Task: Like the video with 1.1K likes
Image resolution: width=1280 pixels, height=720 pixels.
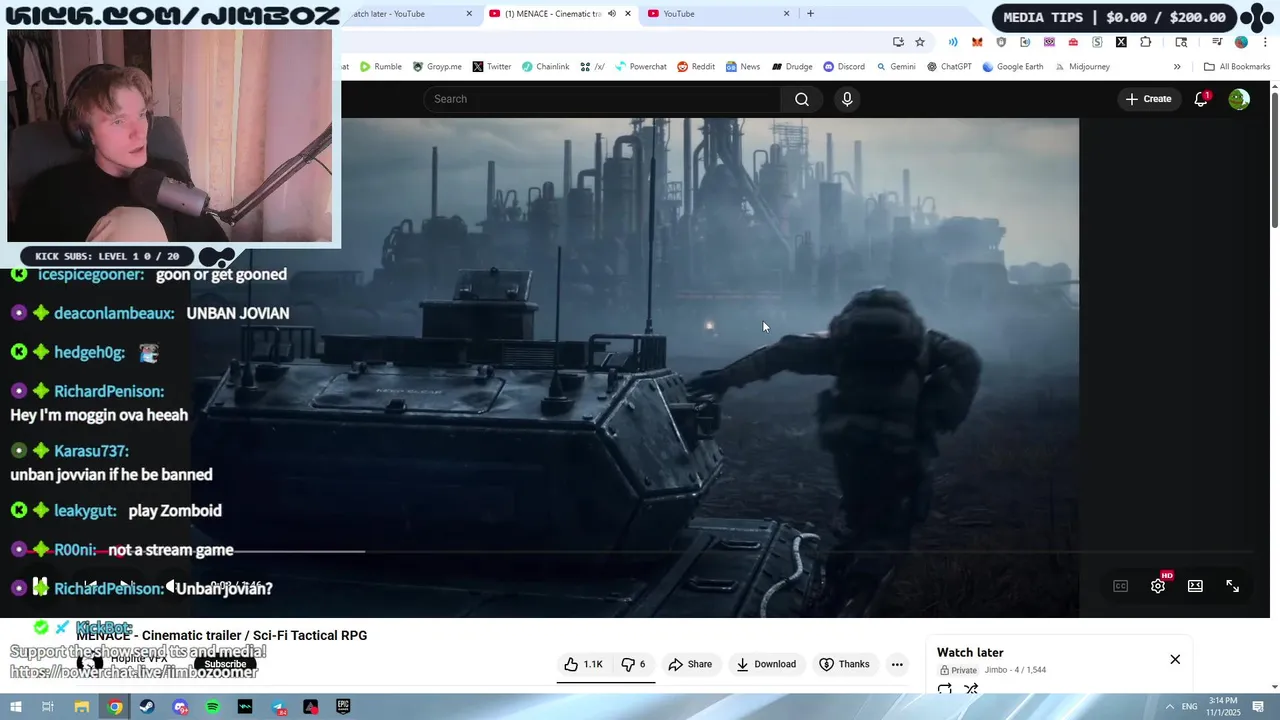Action: (x=583, y=664)
